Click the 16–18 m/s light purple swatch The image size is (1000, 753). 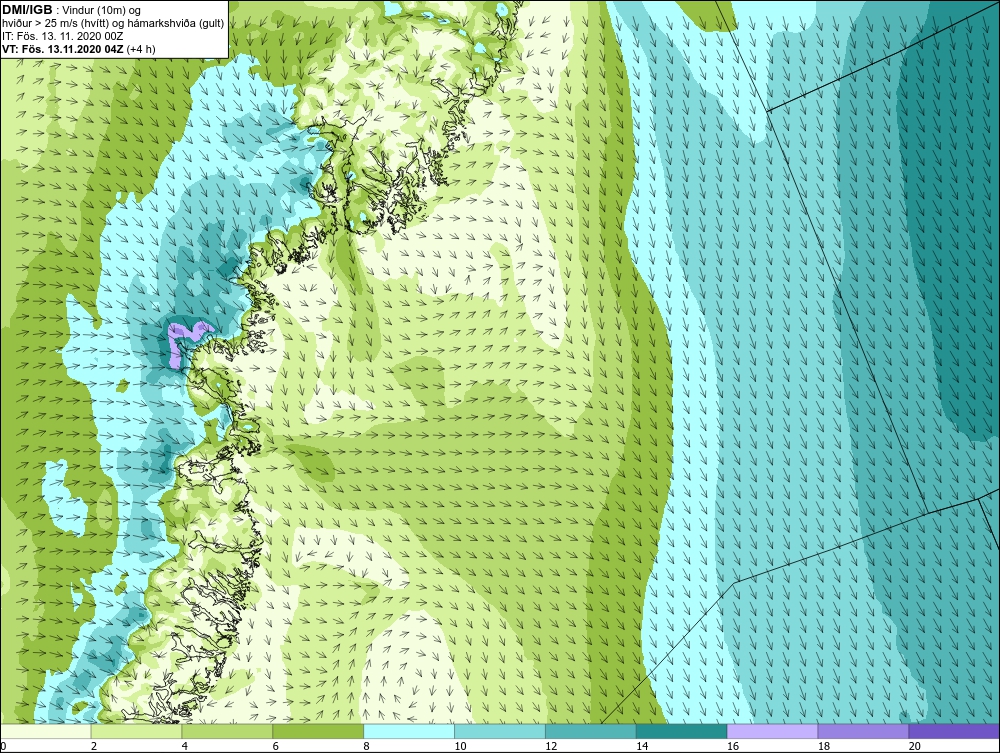pos(772,731)
